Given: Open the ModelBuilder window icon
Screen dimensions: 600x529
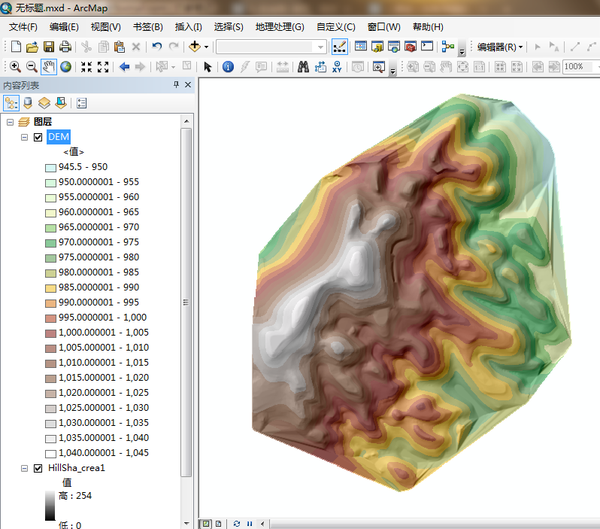Looking at the screenshot, I should 447,47.
